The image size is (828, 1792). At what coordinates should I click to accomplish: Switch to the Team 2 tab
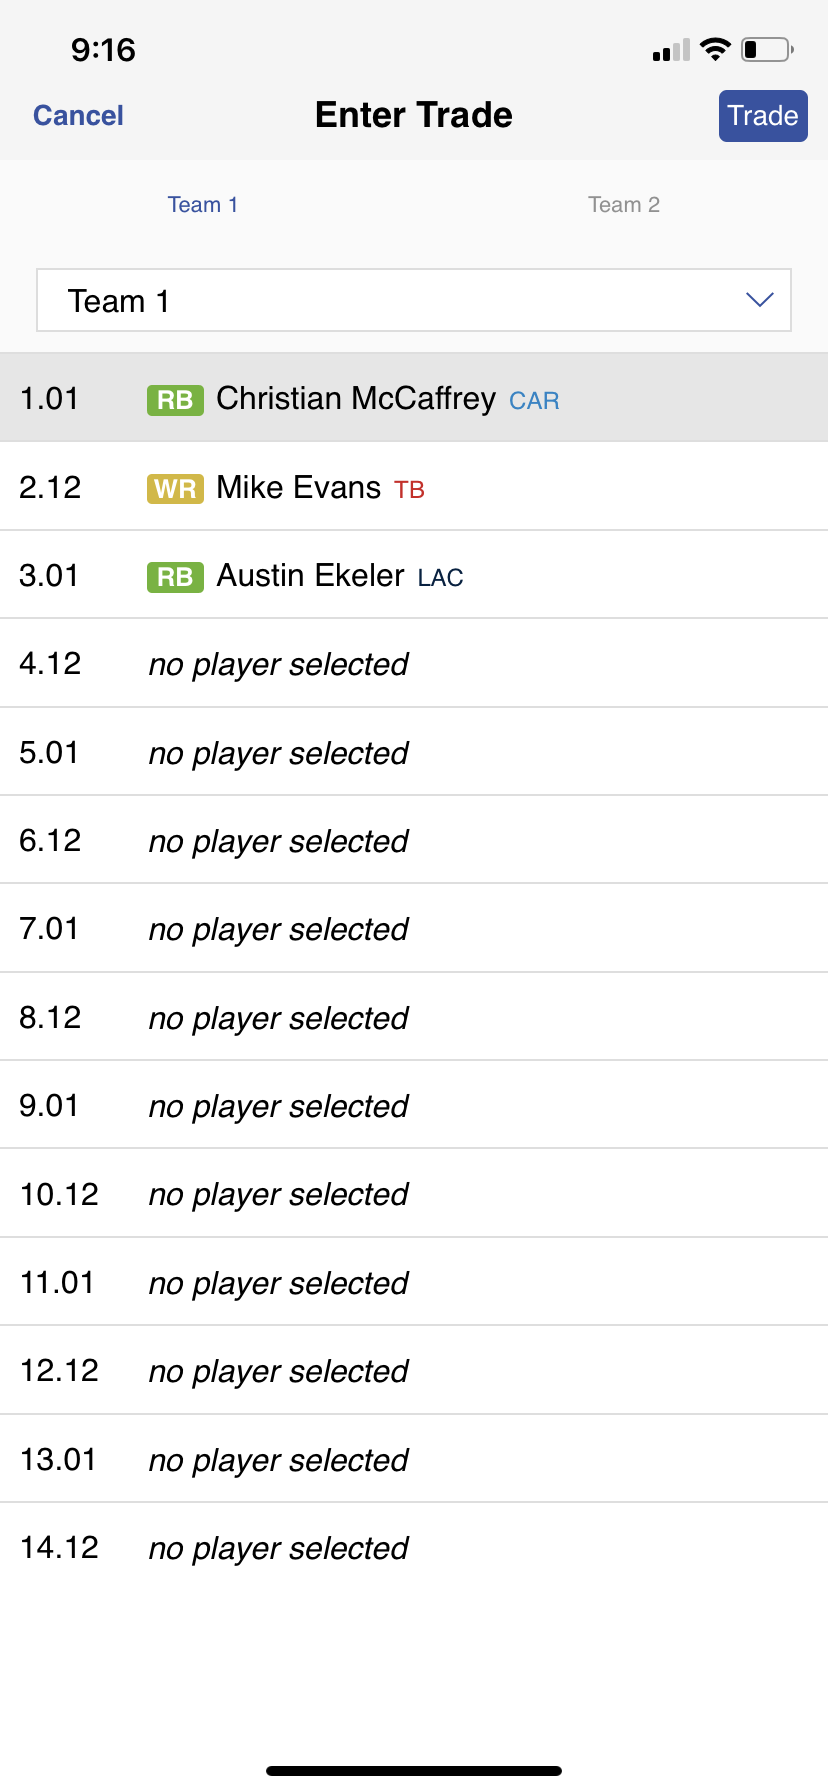coord(623,205)
